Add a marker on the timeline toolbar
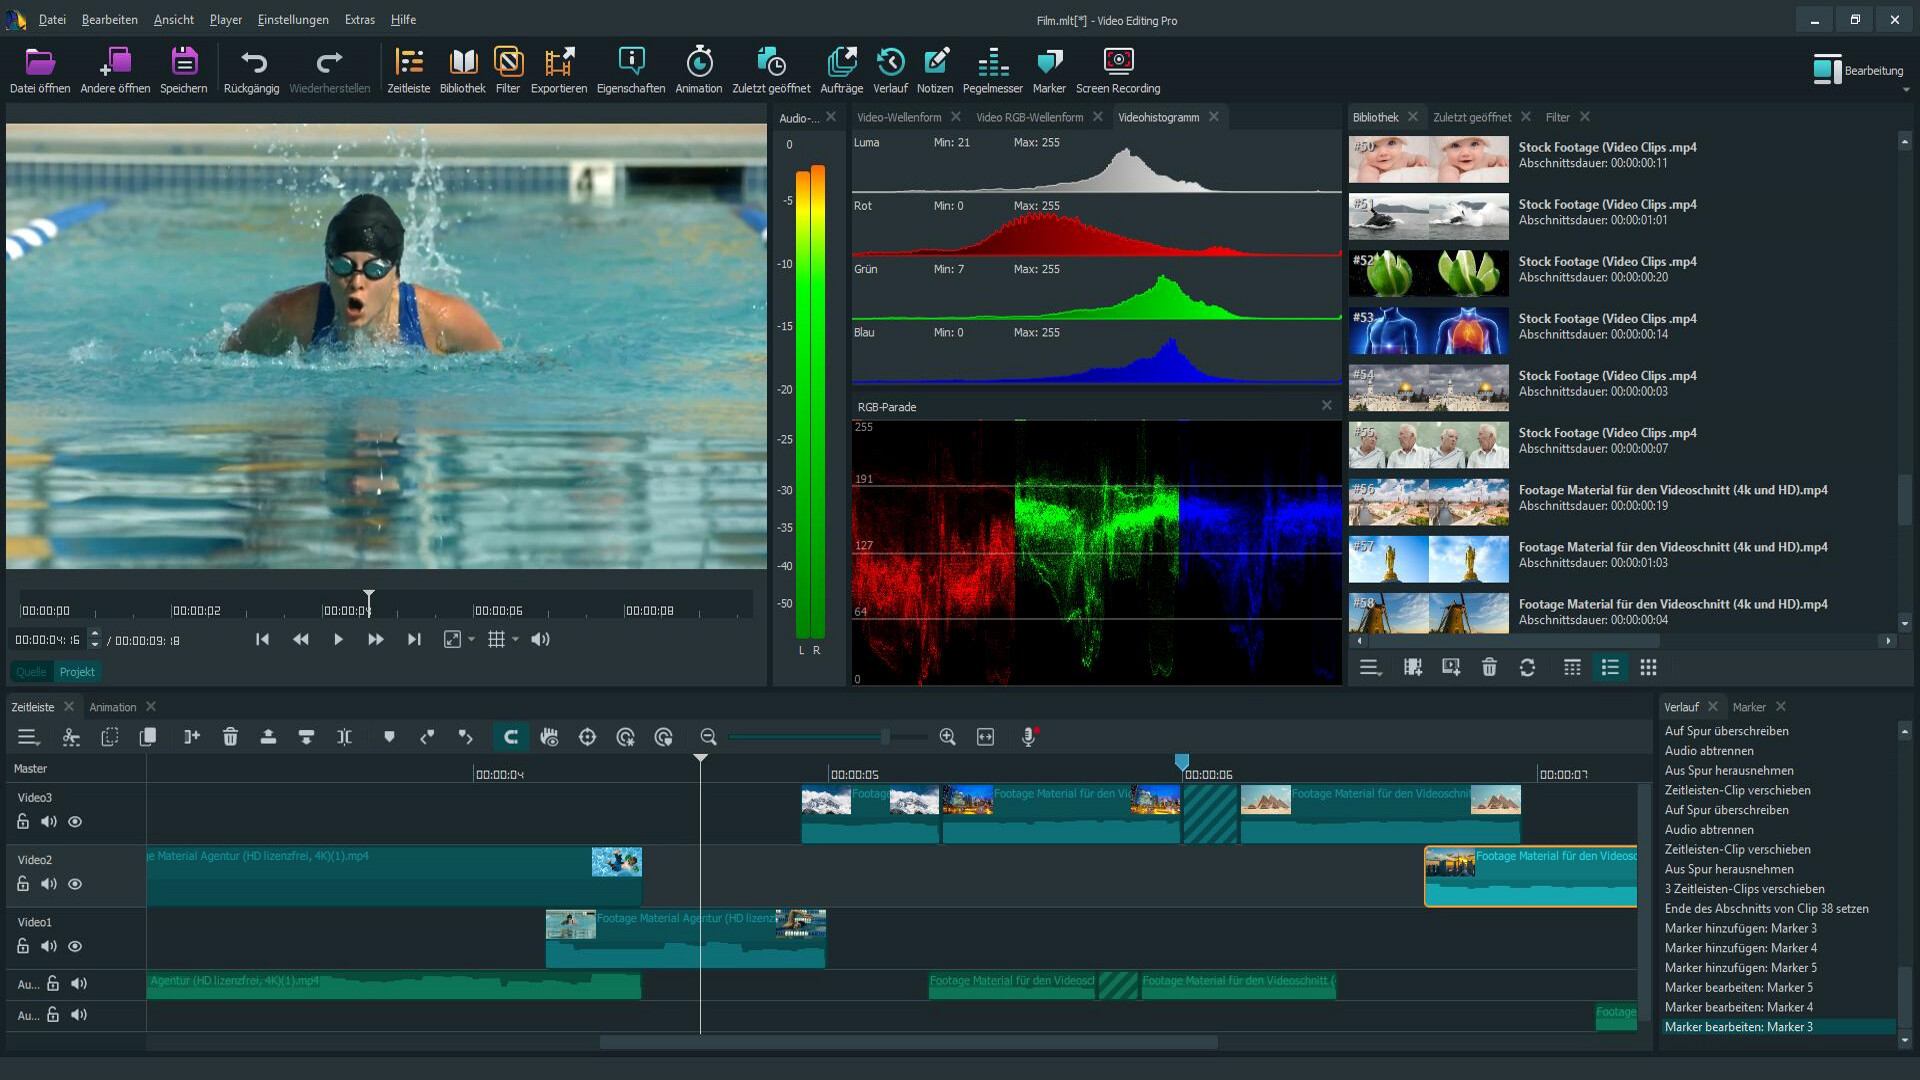This screenshot has width=1920, height=1080. [x=389, y=737]
